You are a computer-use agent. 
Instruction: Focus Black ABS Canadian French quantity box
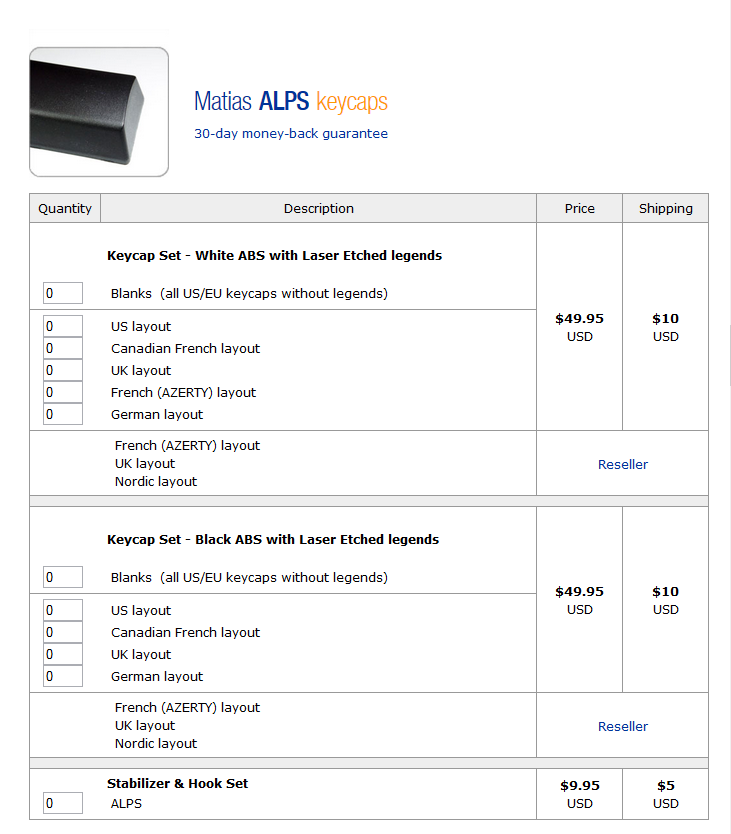pyautogui.click(x=63, y=632)
